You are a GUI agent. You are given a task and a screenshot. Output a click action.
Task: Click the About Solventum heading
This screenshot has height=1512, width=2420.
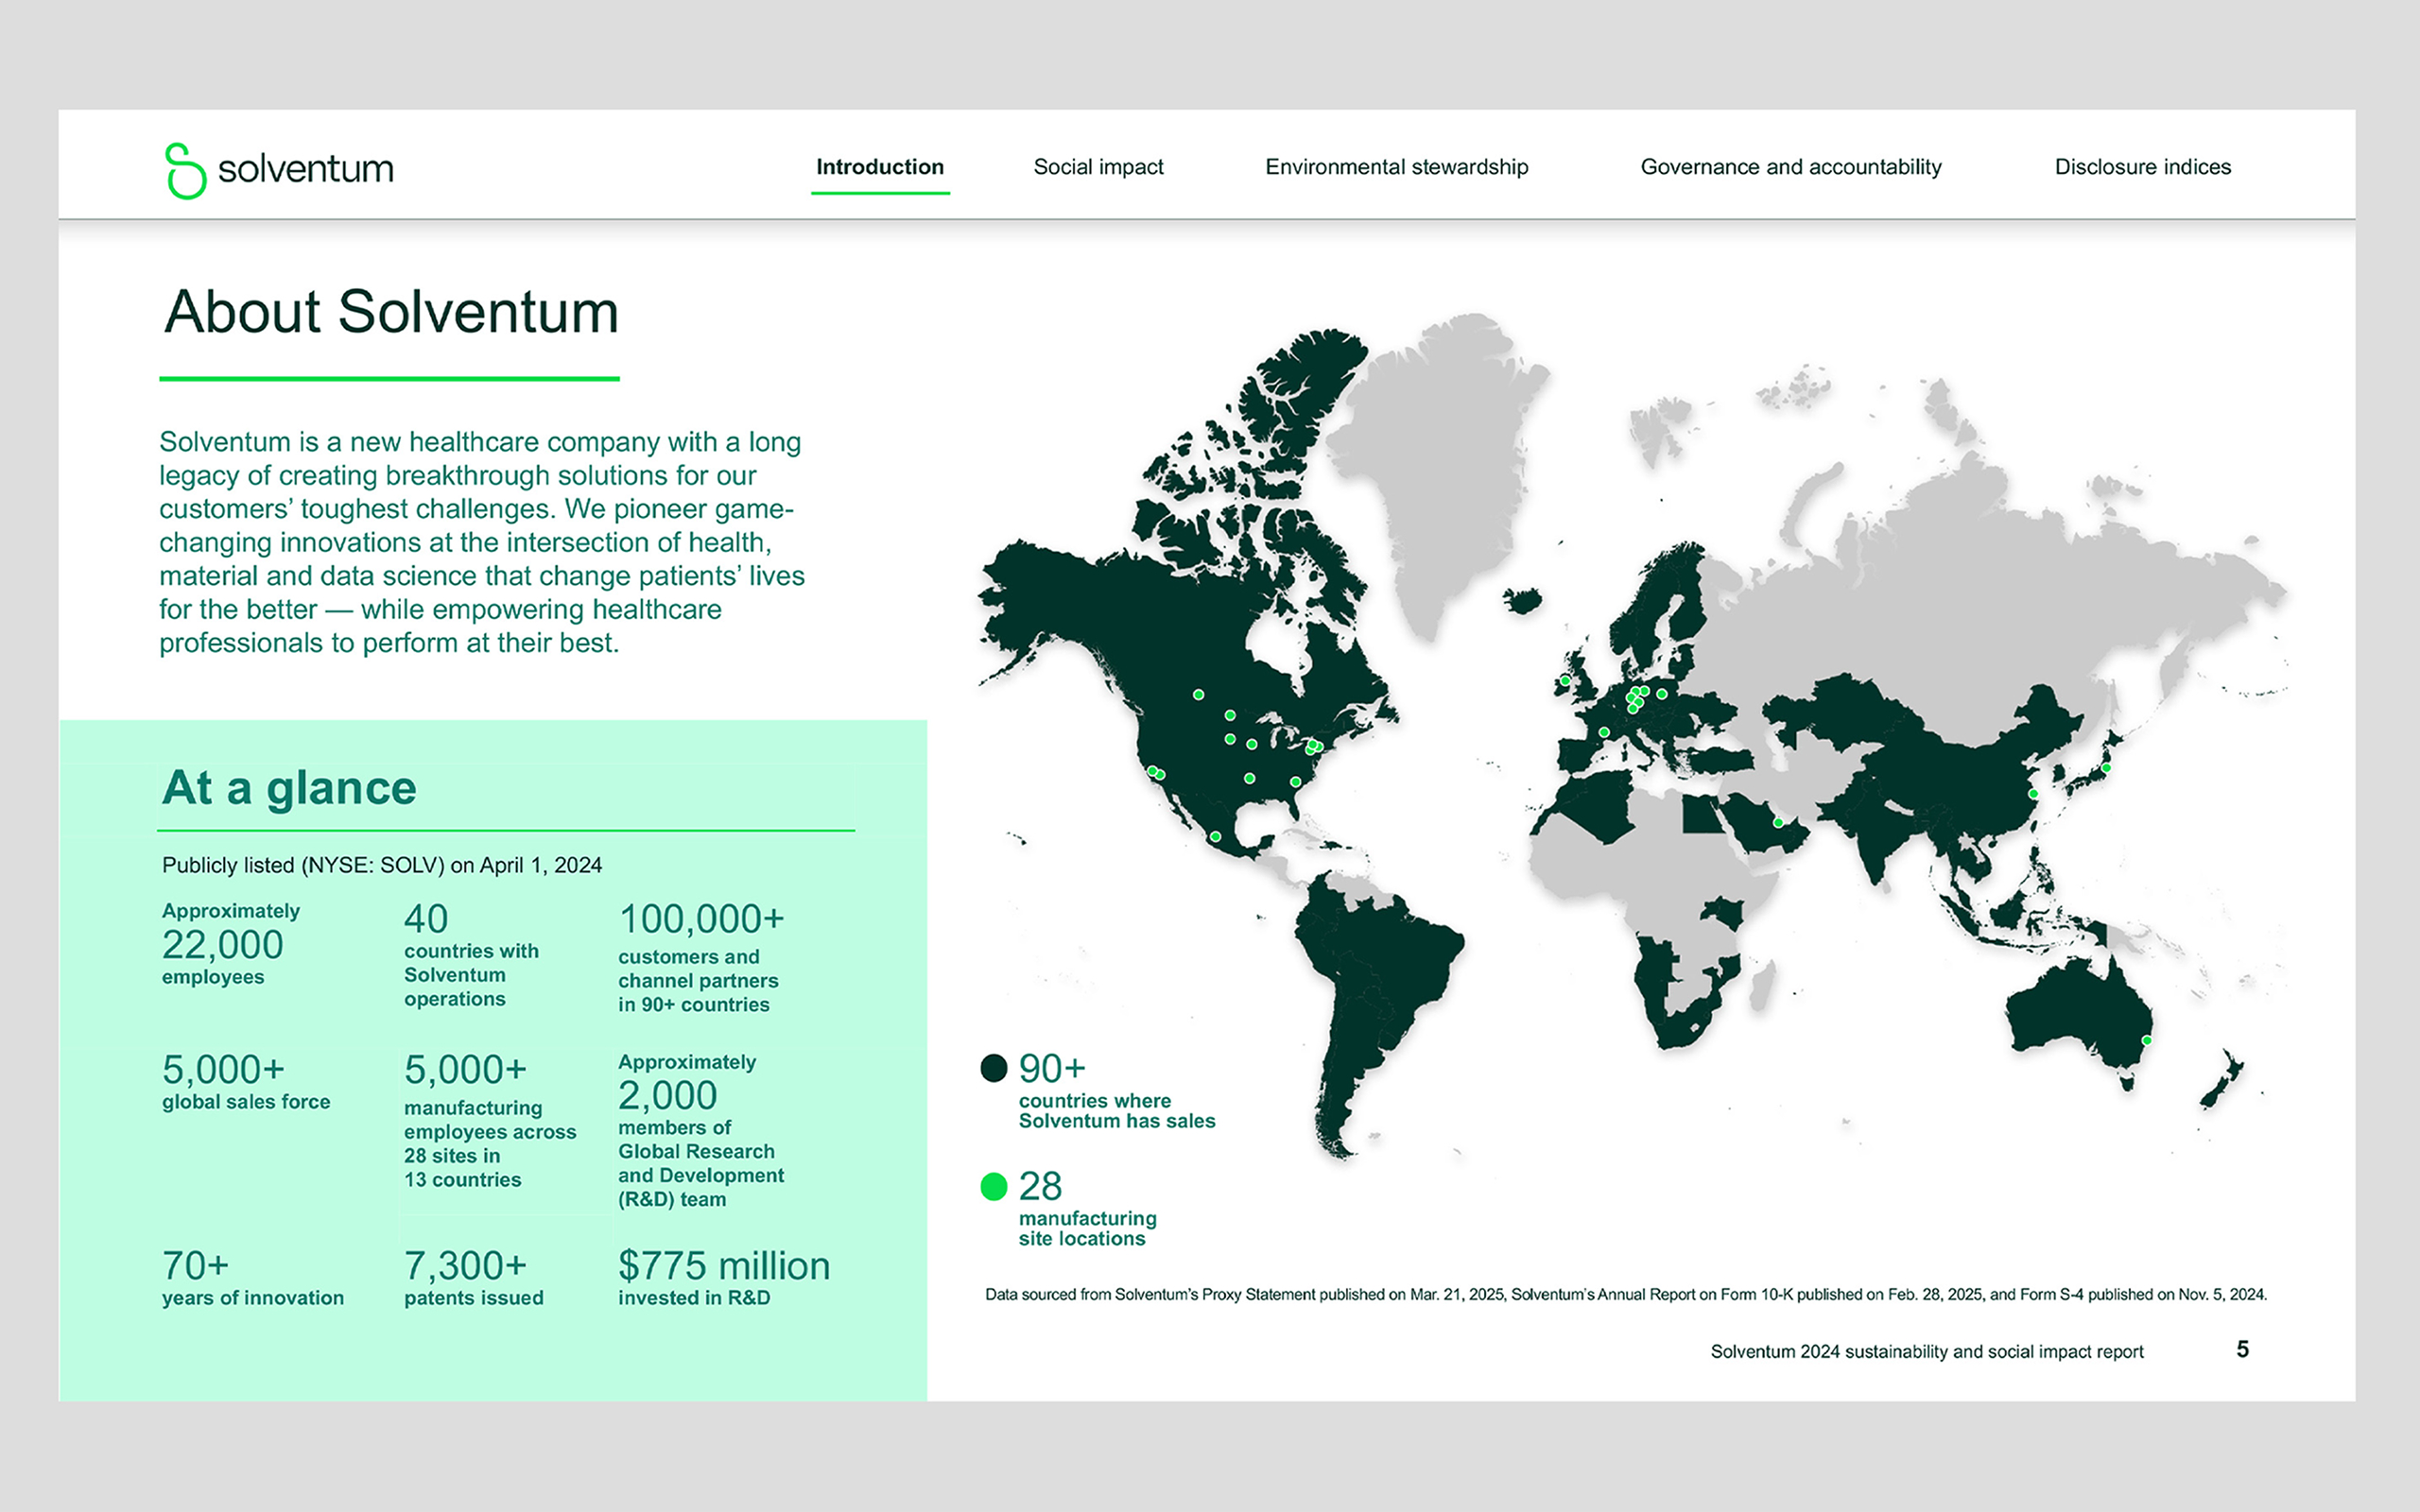391,312
